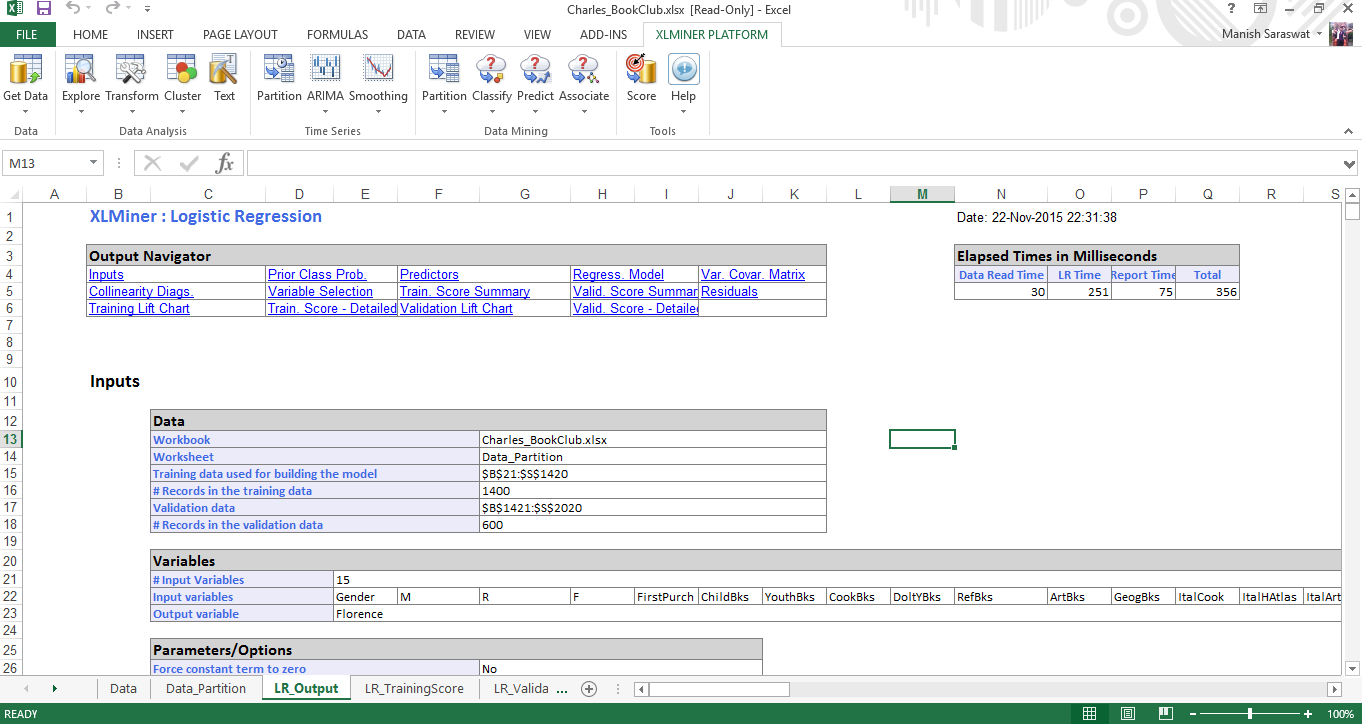Screen dimensions: 1362x724
Task: Expand the Name Box dropdown
Action: [94, 163]
